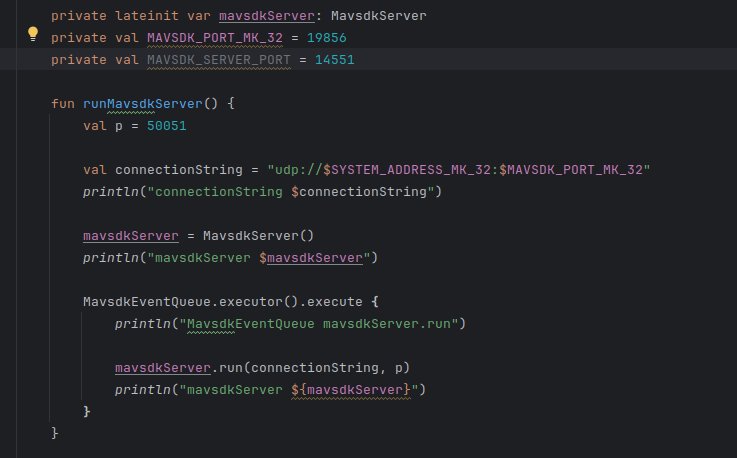Click the port value 19856
The height and width of the screenshot is (458, 737).
pyautogui.click(x=327, y=38)
